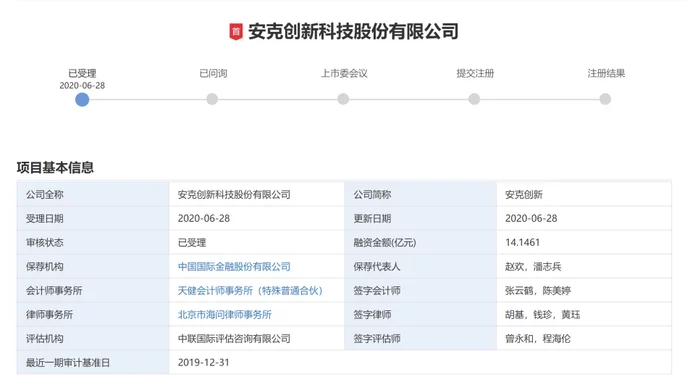The width and height of the screenshot is (690, 385).
Task: Click the 保荐代表人 names 赵欢，潘志兵
Action: pos(533,267)
